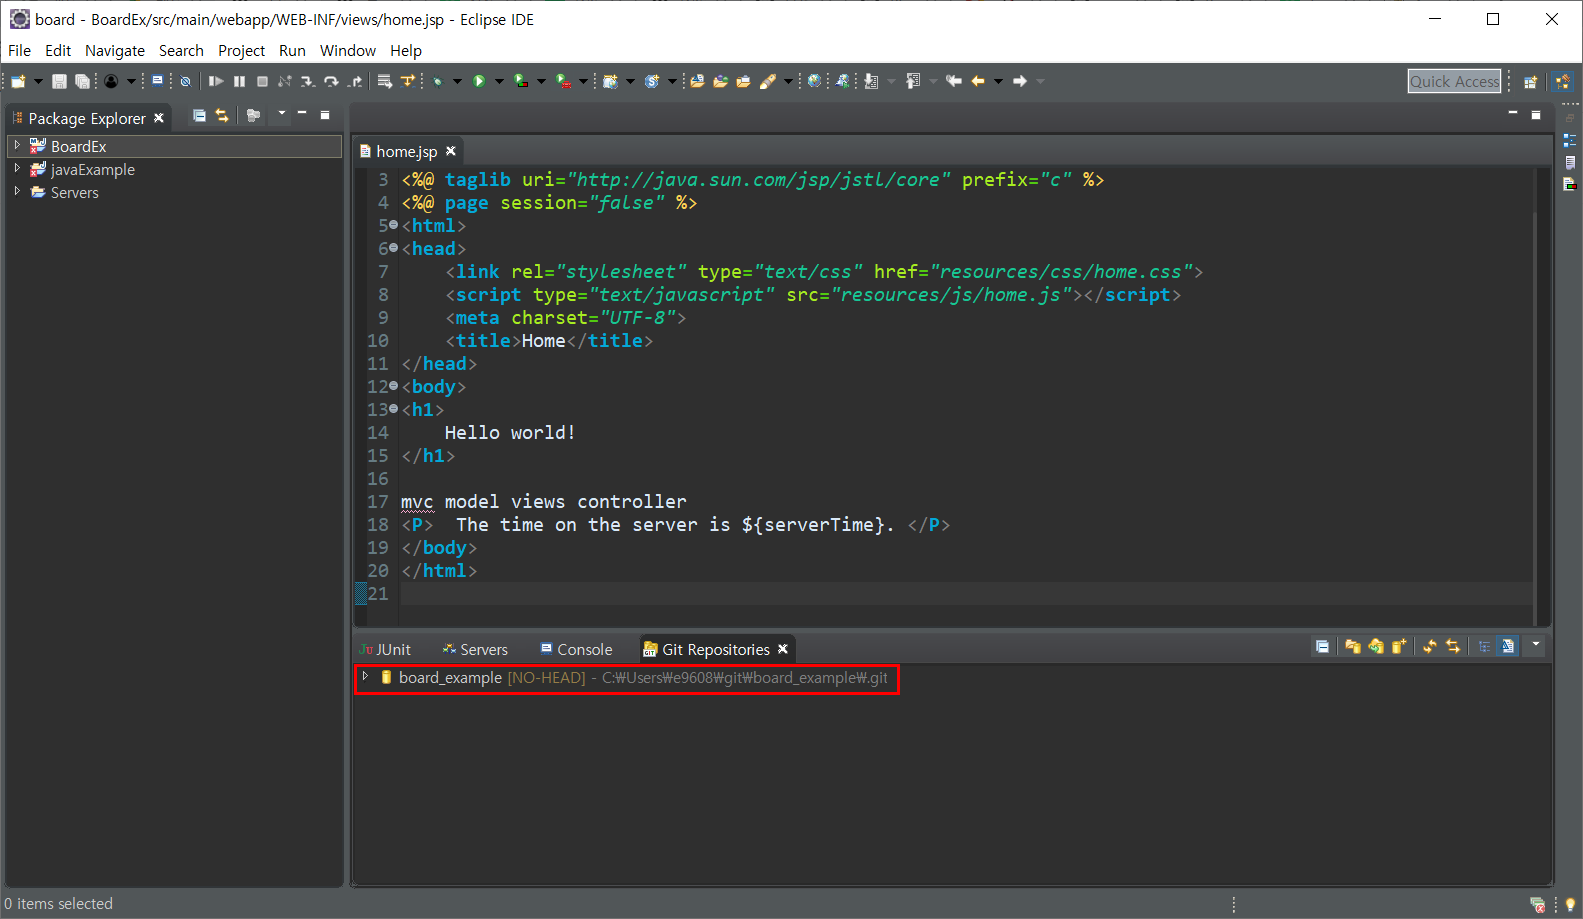Collapse all in Package Explorer
1583x919 pixels.
tap(199, 116)
